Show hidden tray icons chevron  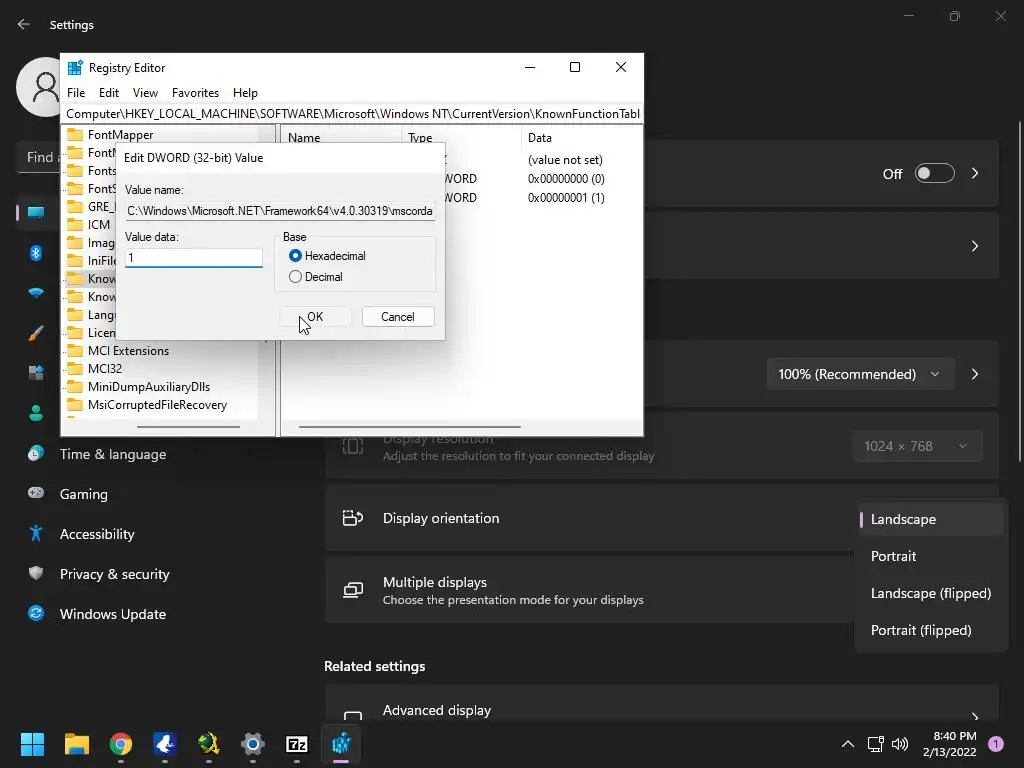(848, 744)
